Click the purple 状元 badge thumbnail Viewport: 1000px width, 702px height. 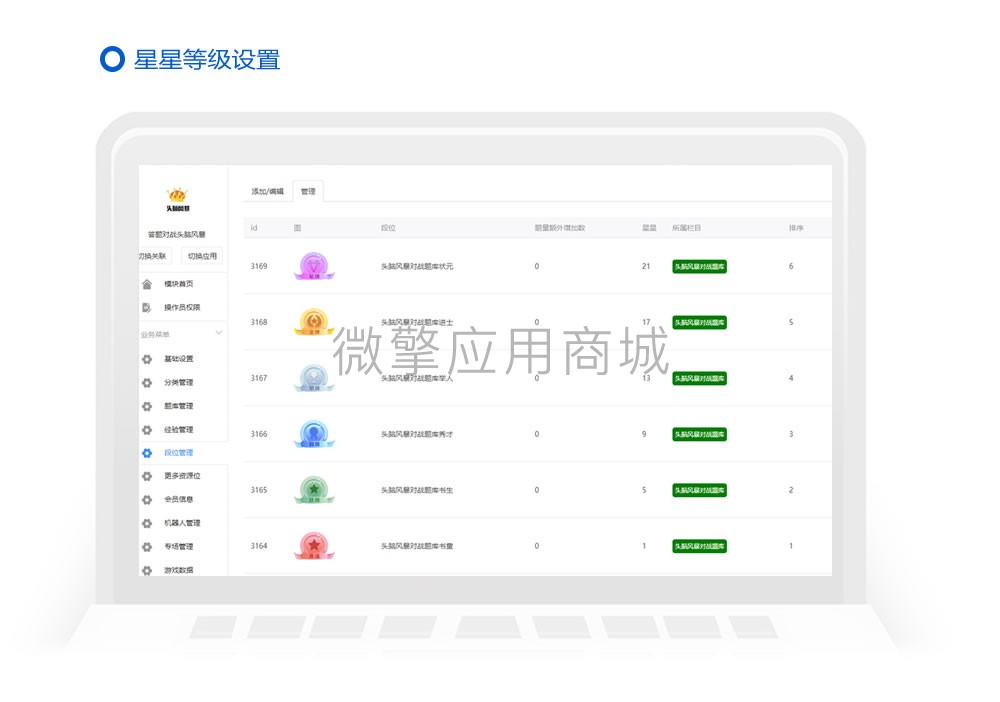pyautogui.click(x=314, y=266)
